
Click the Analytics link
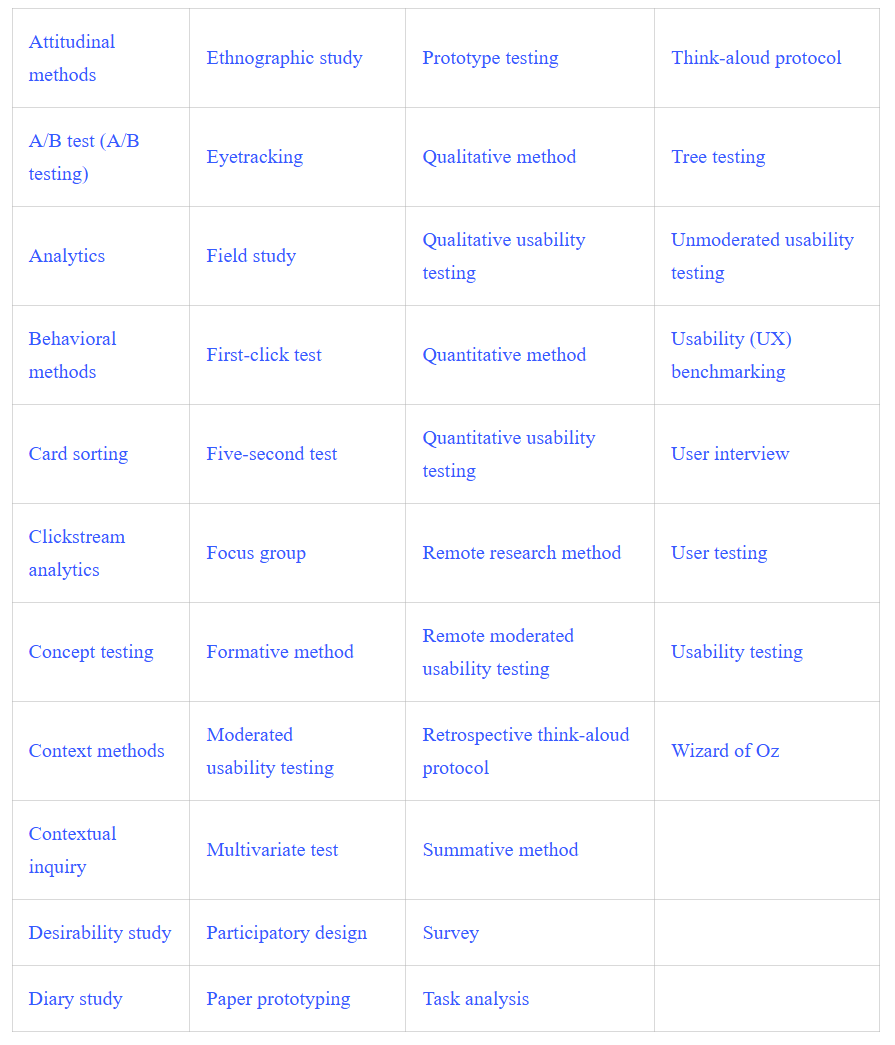(67, 256)
